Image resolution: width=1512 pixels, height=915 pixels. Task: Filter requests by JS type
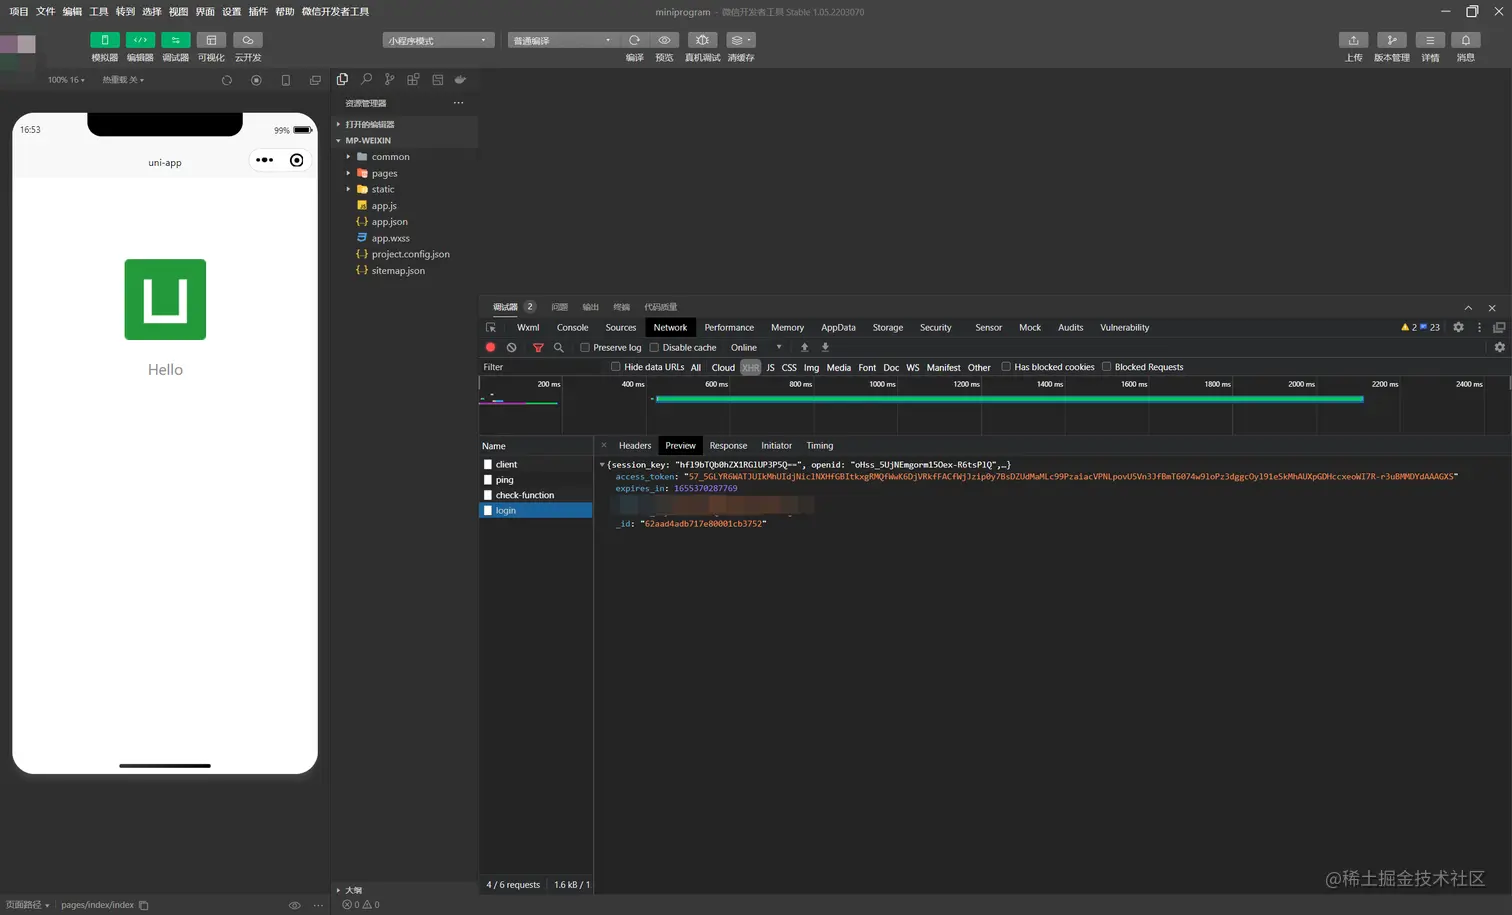tap(770, 368)
